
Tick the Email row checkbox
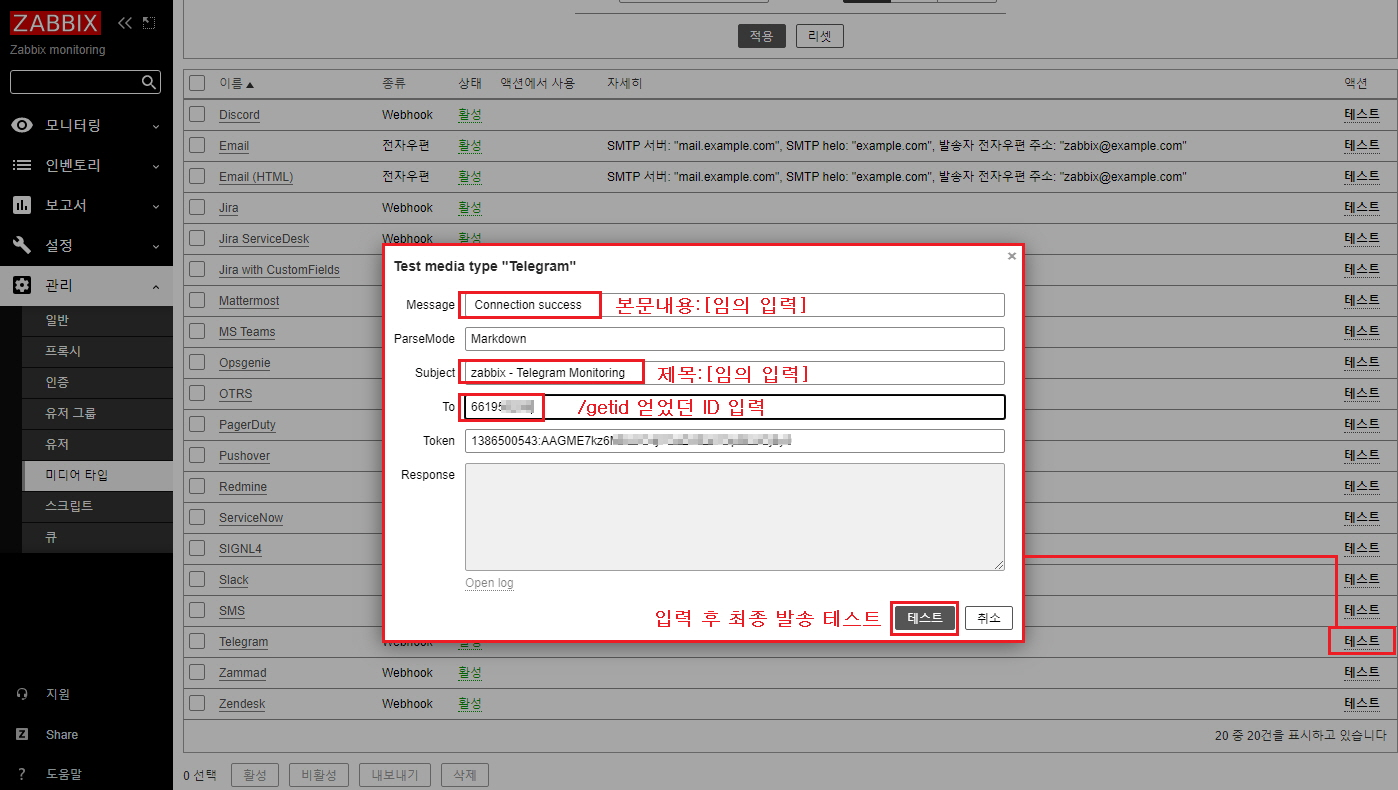197,145
